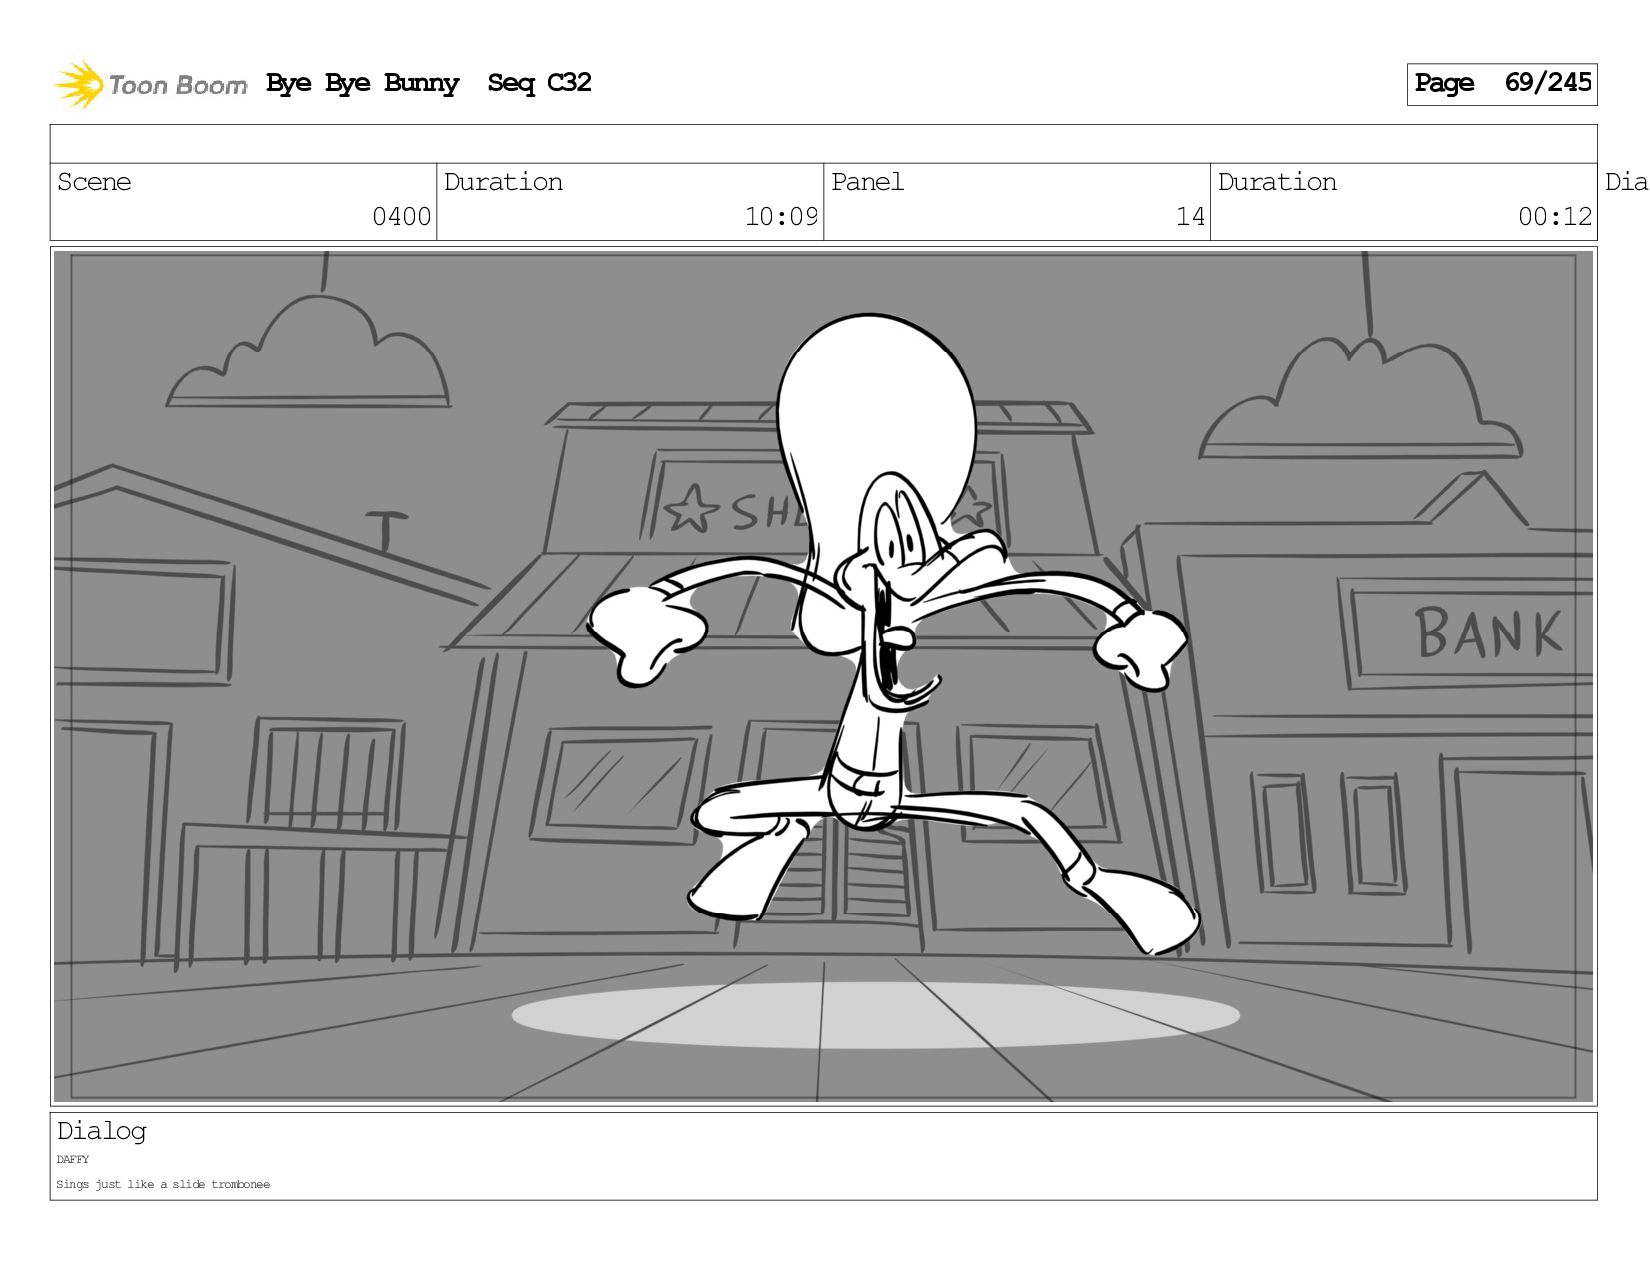Click the Duration label beside Scene
1650x1275 pixels.
coord(503,182)
